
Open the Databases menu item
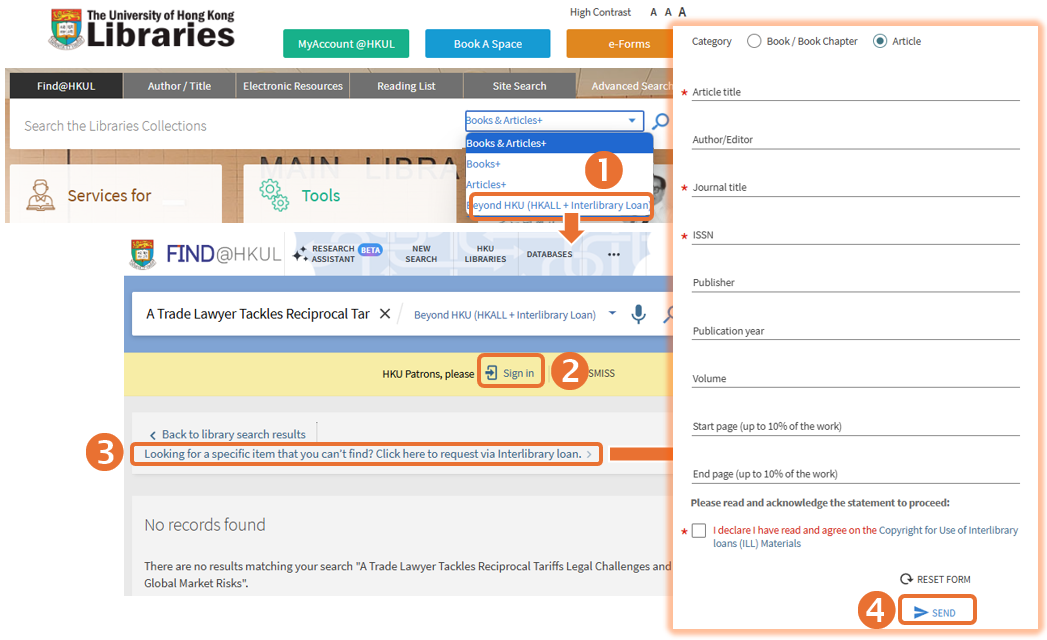(549, 254)
